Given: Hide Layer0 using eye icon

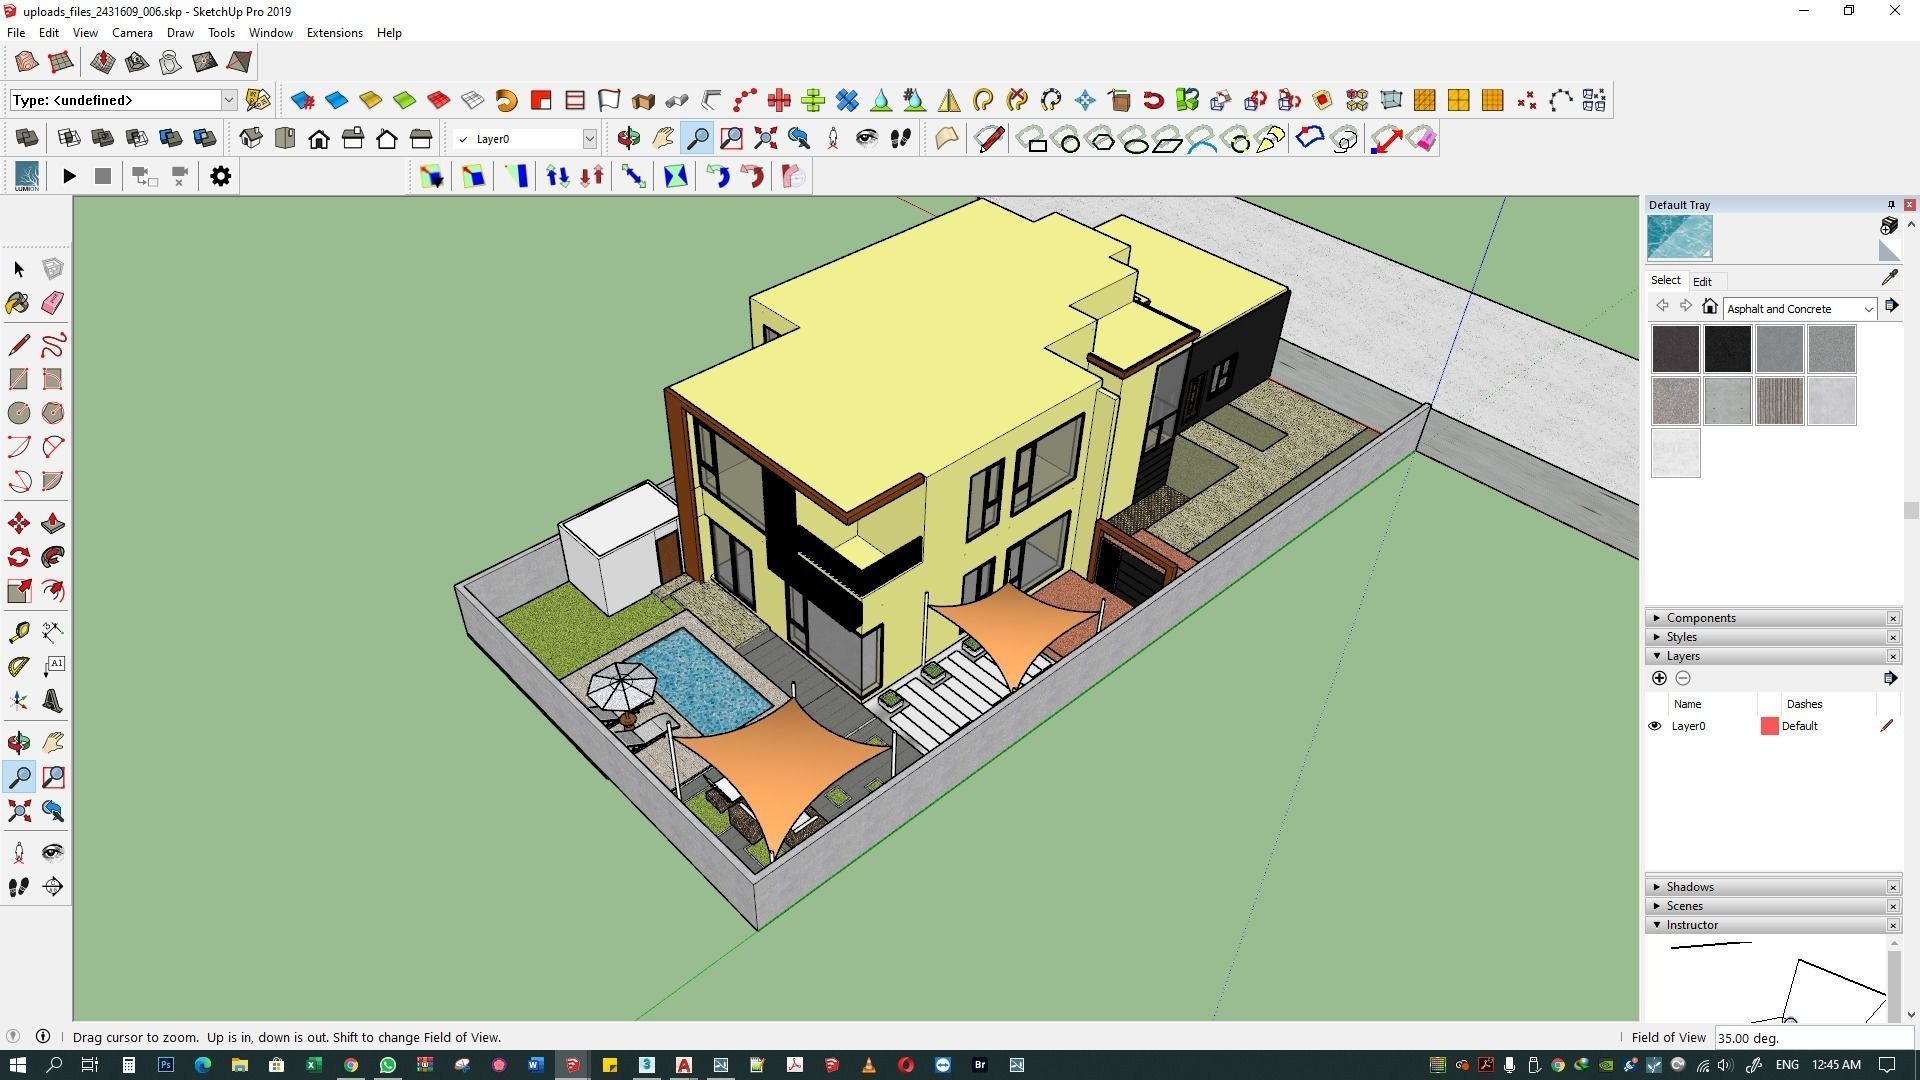Looking at the screenshot, I should click(x=1654, y=726).
